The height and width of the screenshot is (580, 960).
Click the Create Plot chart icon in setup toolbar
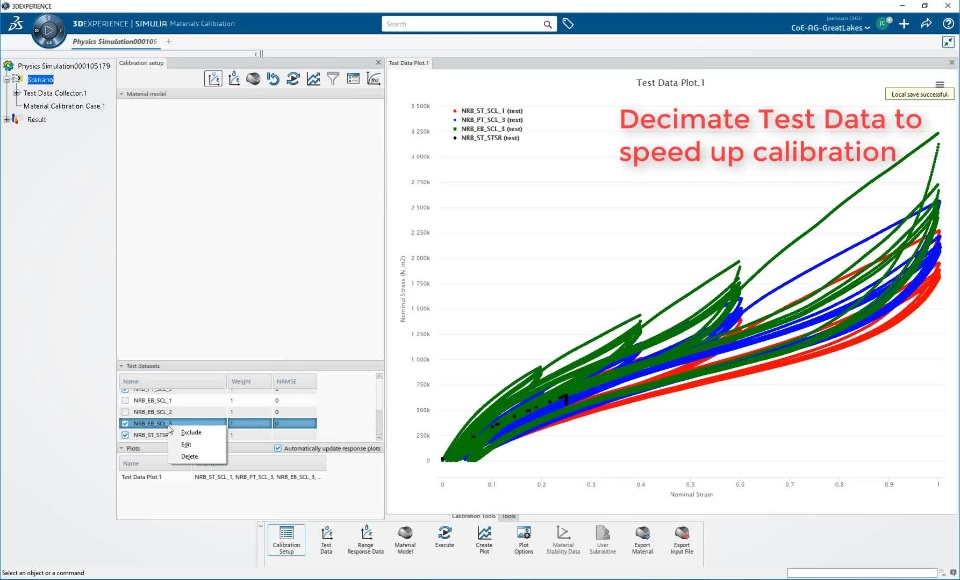313,78
